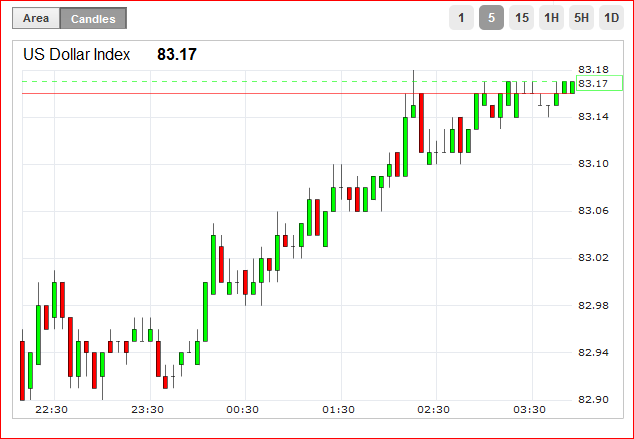Click the green 83.17 price label box
This screenshot has height=439, width=634.
click(599, 83)
